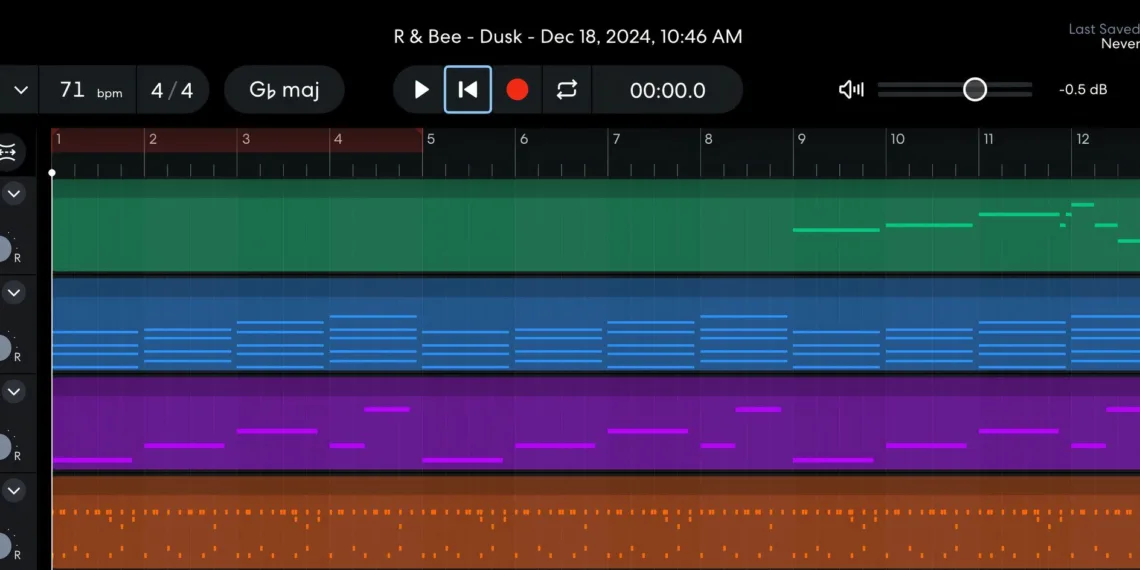Click the master volume slider knob

975,90
